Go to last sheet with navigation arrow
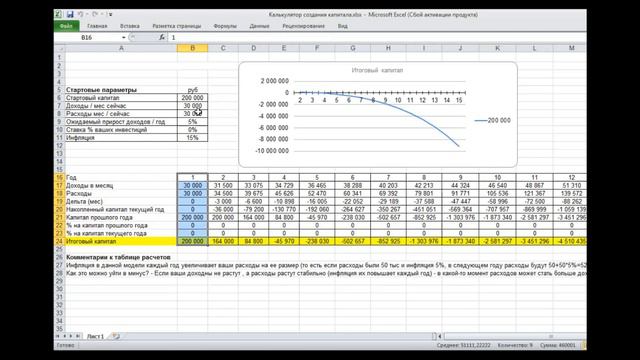This screenshot has height=360, width=640. [78, 336]
